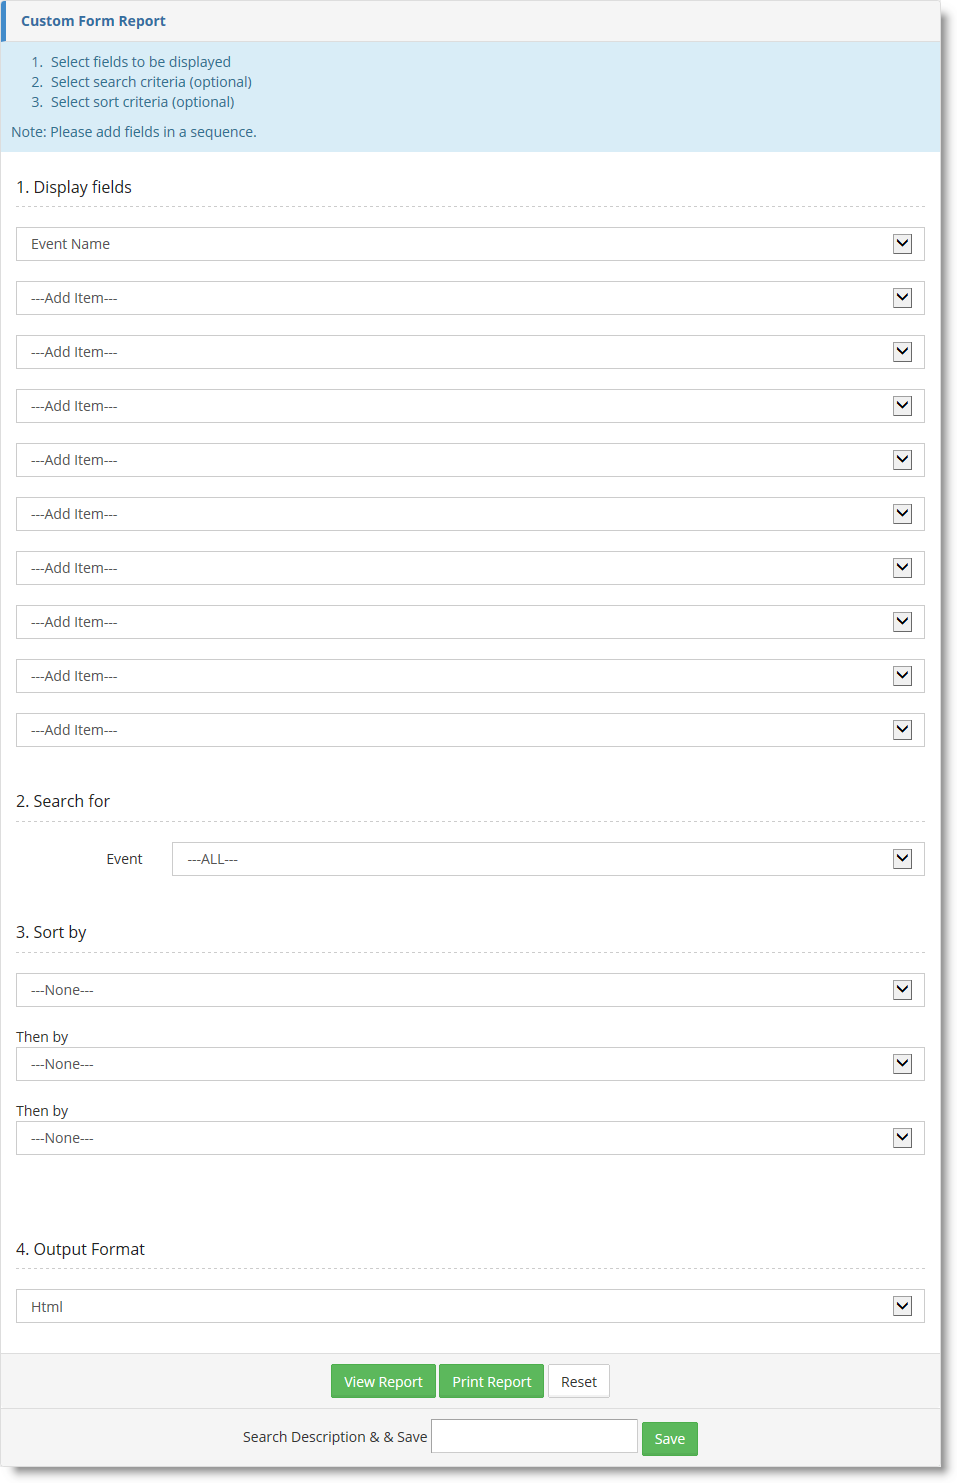The image size is (957, 1483).
Task: Click the green Save button
Action: (669, 1439)
